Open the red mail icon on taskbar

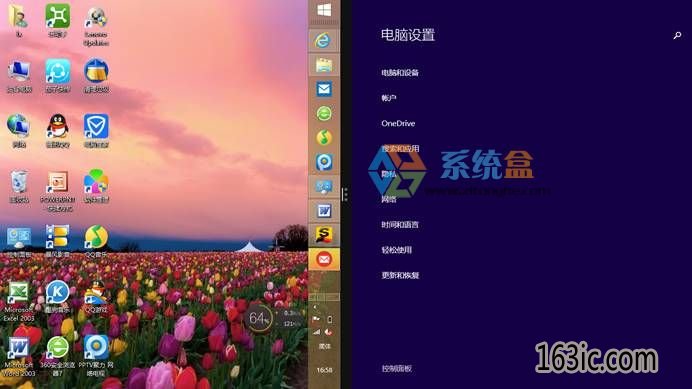coord(324,259)
